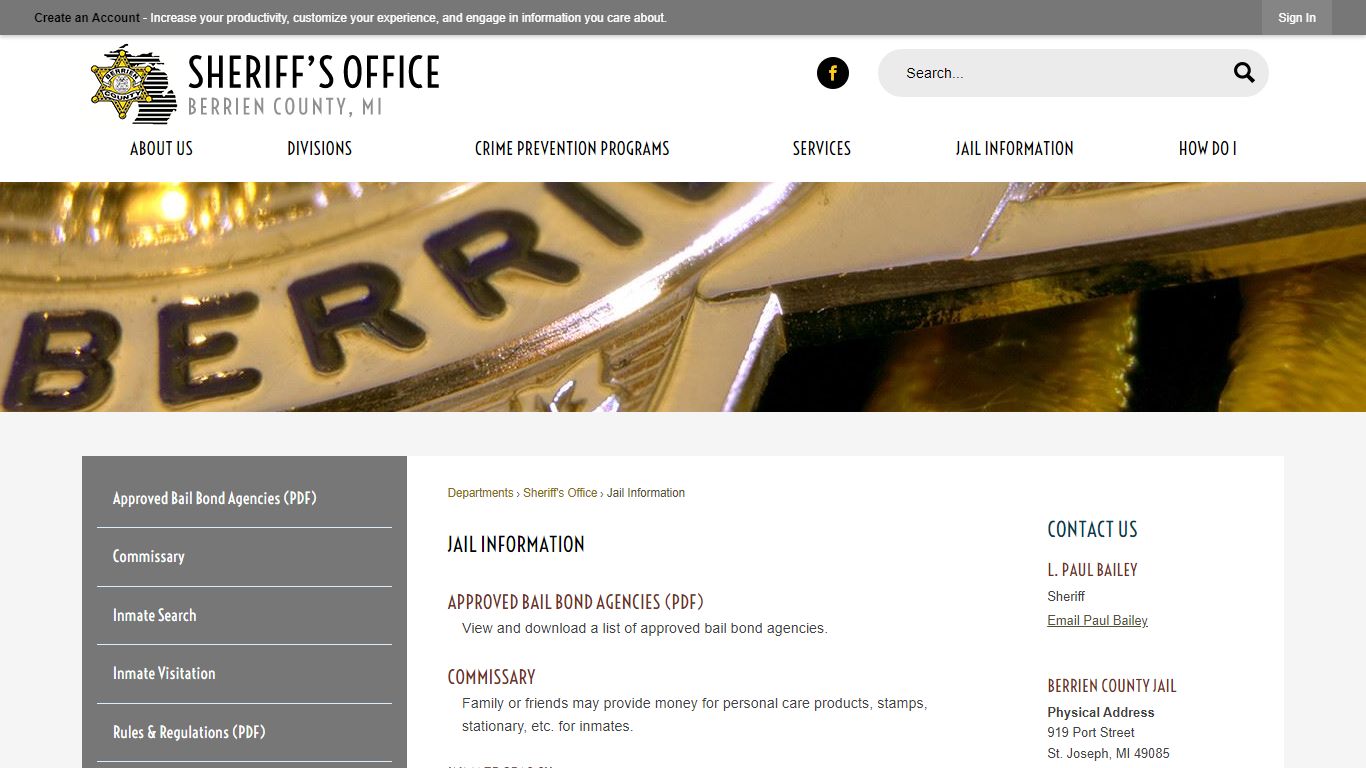The width and height of the screenshot is (1366, 768).
Task: Click Email Paul Bailey link
Action: tap(1097, 620)
